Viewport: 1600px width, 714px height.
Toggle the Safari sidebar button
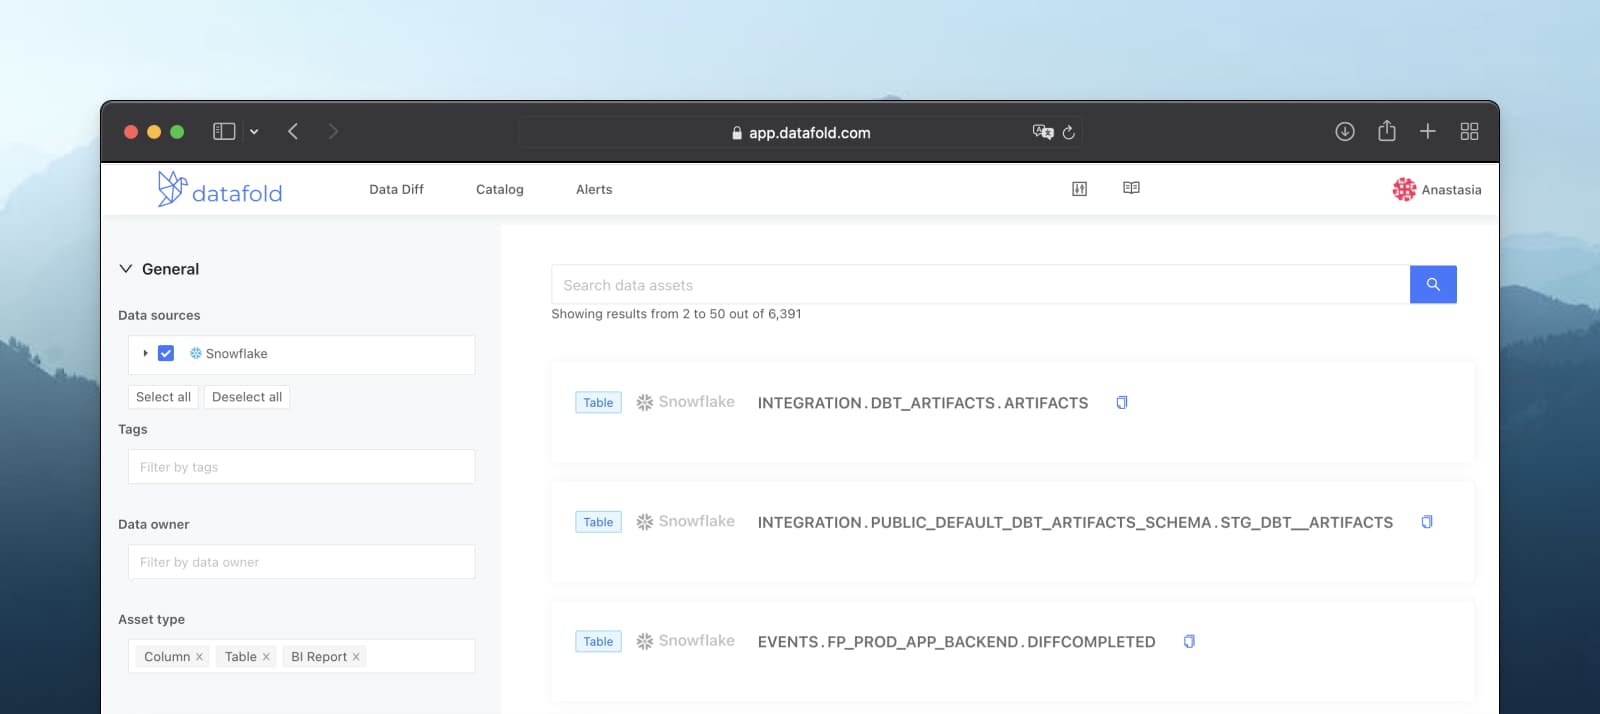coord(224,131)
